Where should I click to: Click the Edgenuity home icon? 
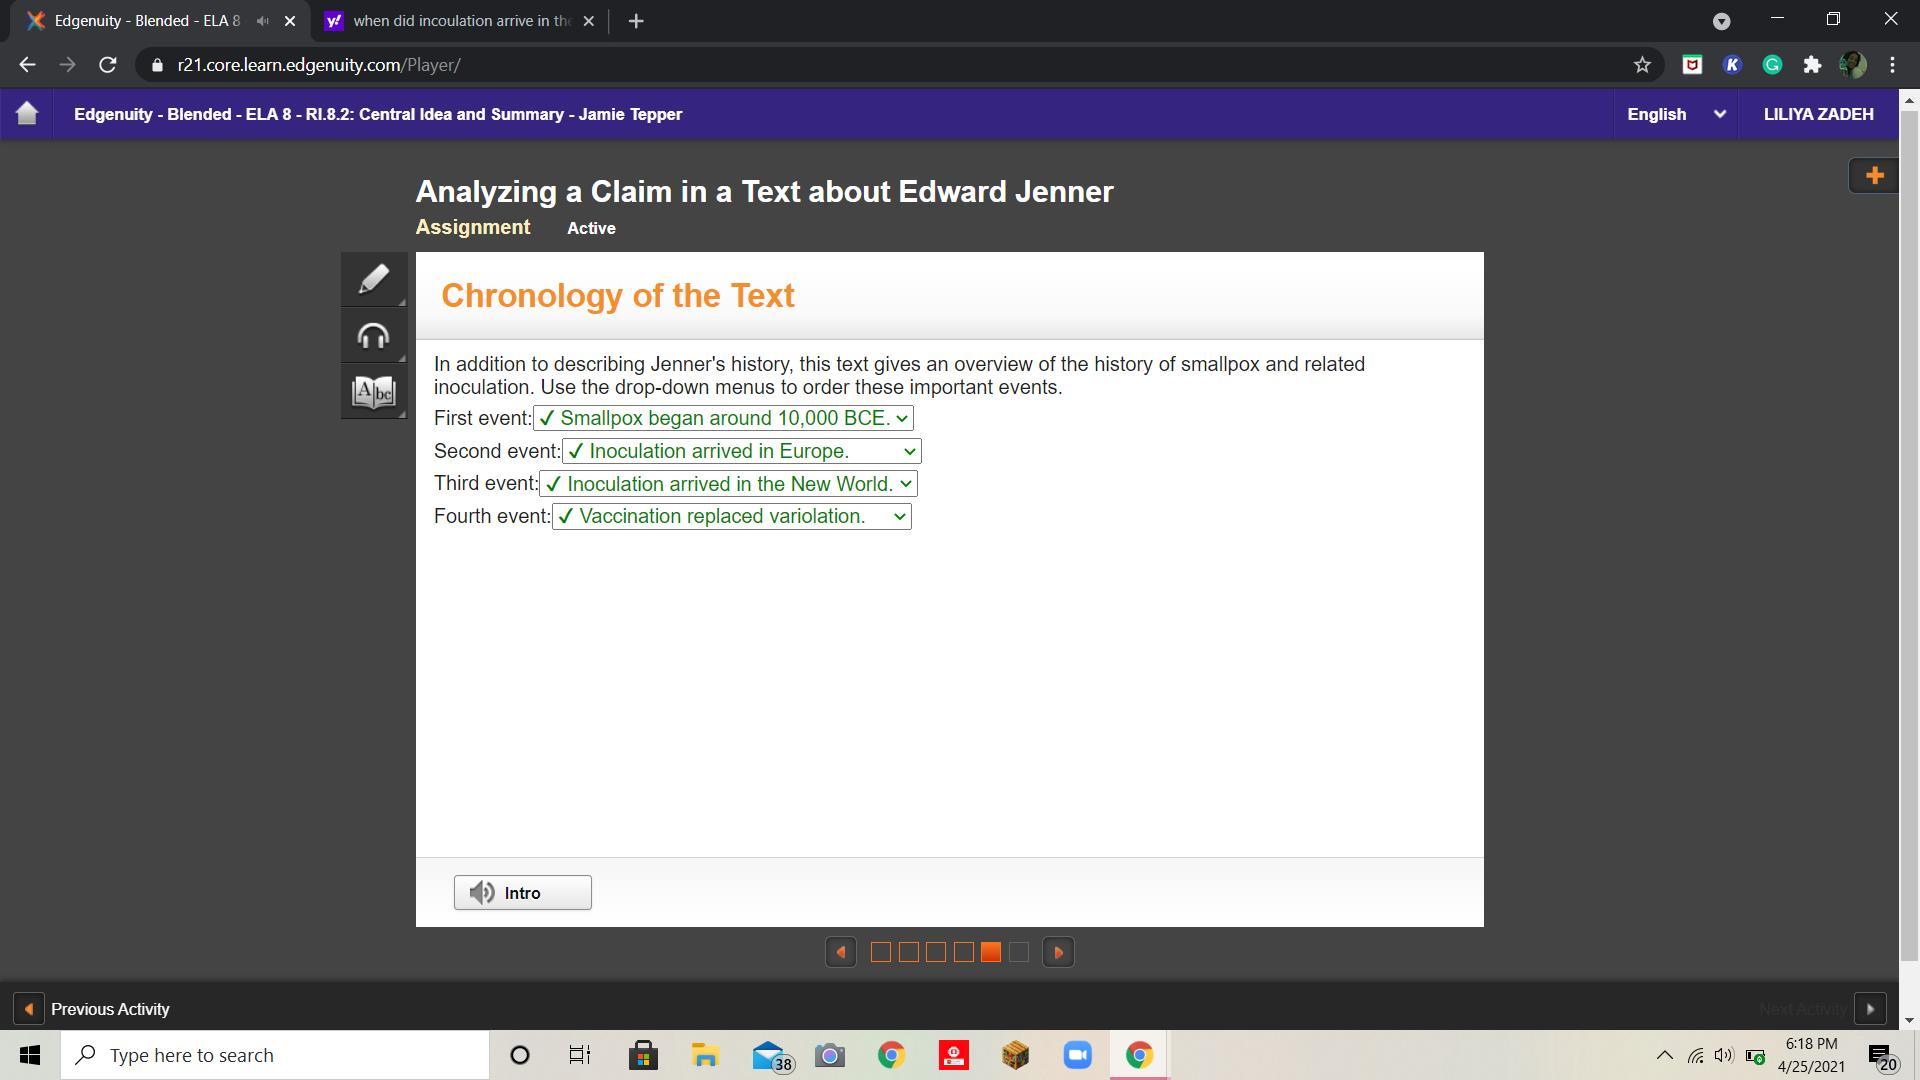point(27,114)
